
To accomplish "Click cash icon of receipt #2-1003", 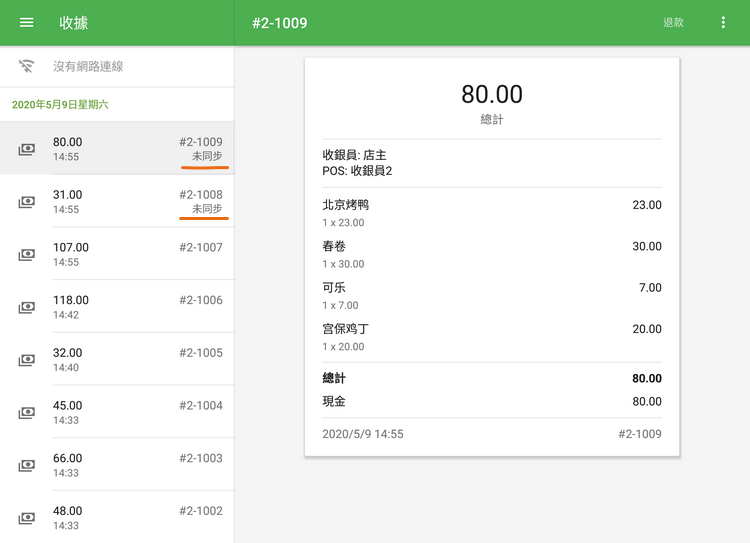I will pyautogui.click(x=27, y=465).
